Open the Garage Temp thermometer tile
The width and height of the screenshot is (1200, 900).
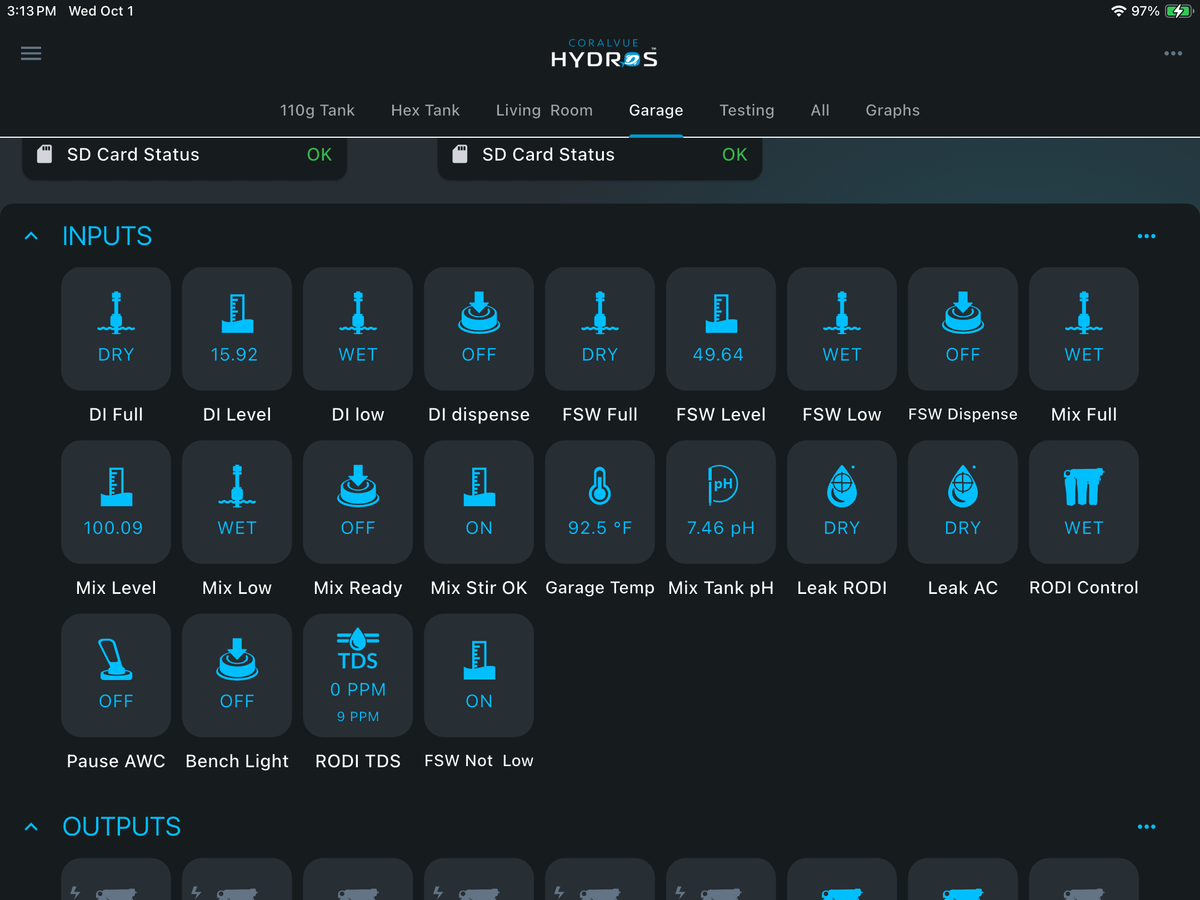click(x=600, y=502)
